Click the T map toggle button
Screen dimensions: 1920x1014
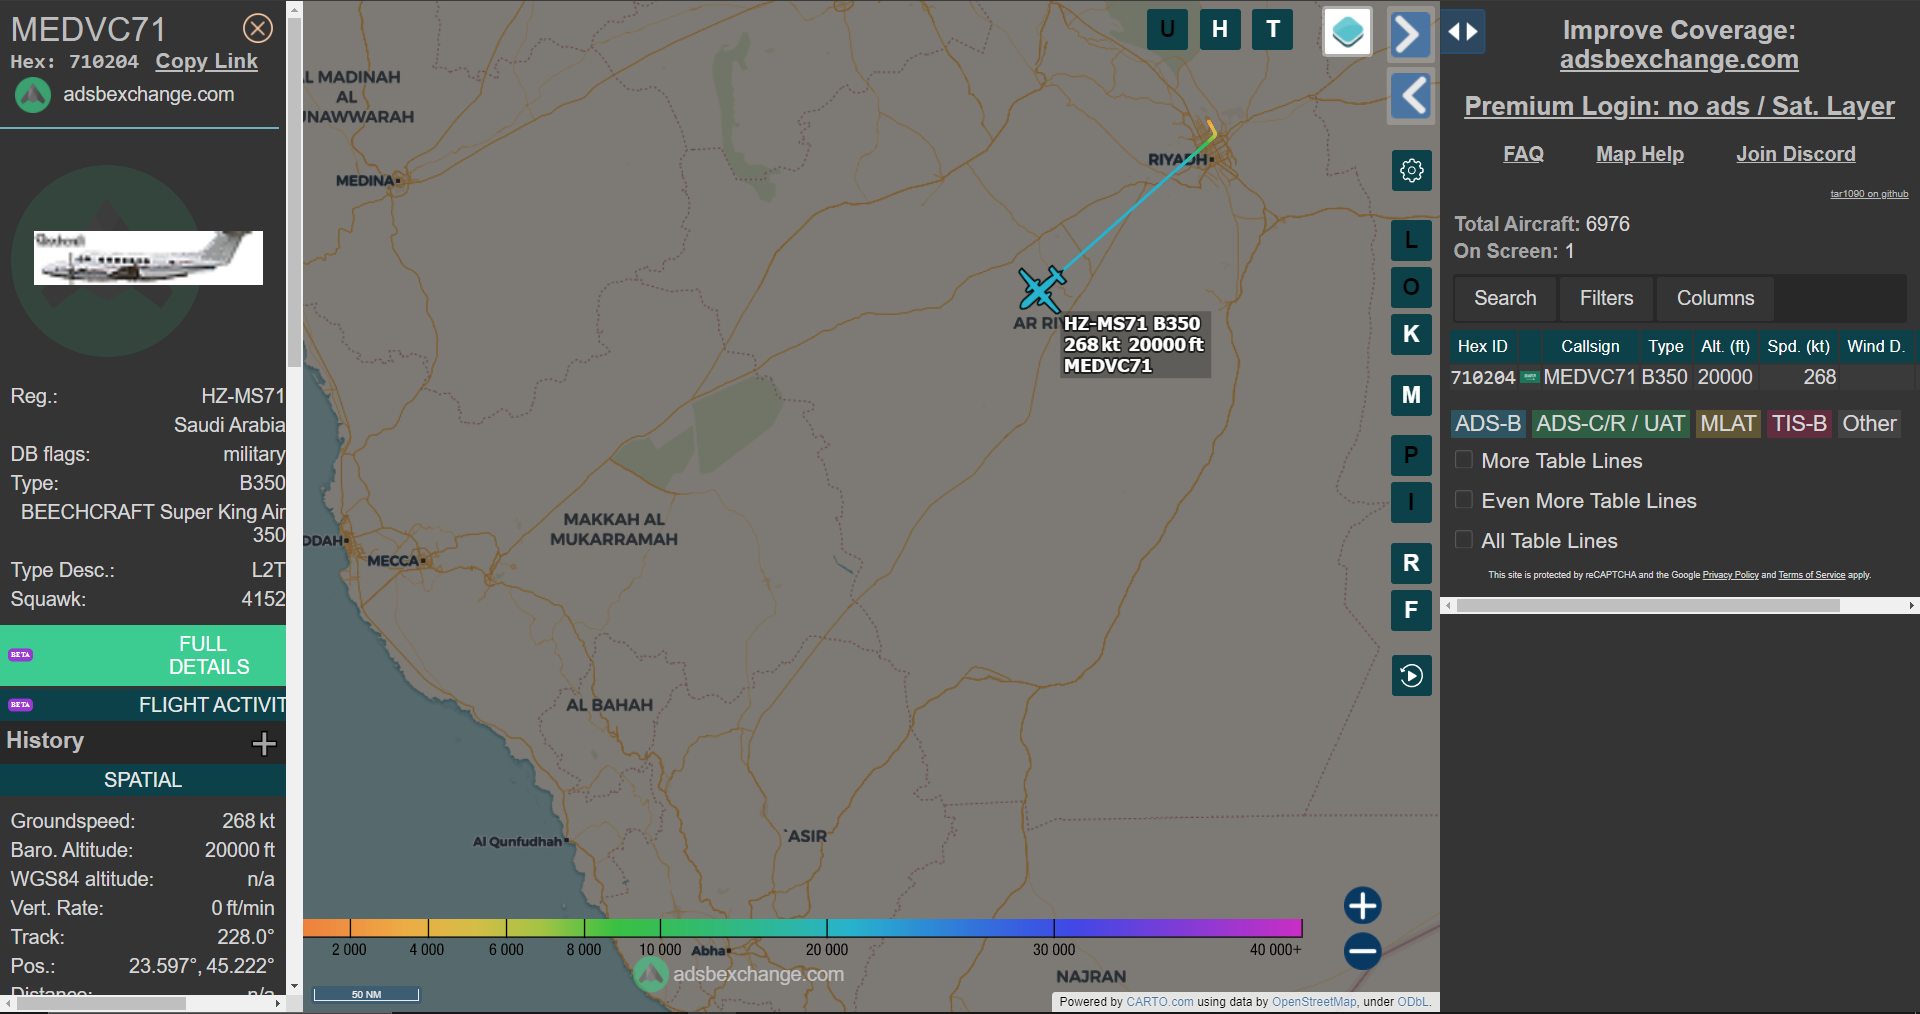click(x=1273, y=29)
